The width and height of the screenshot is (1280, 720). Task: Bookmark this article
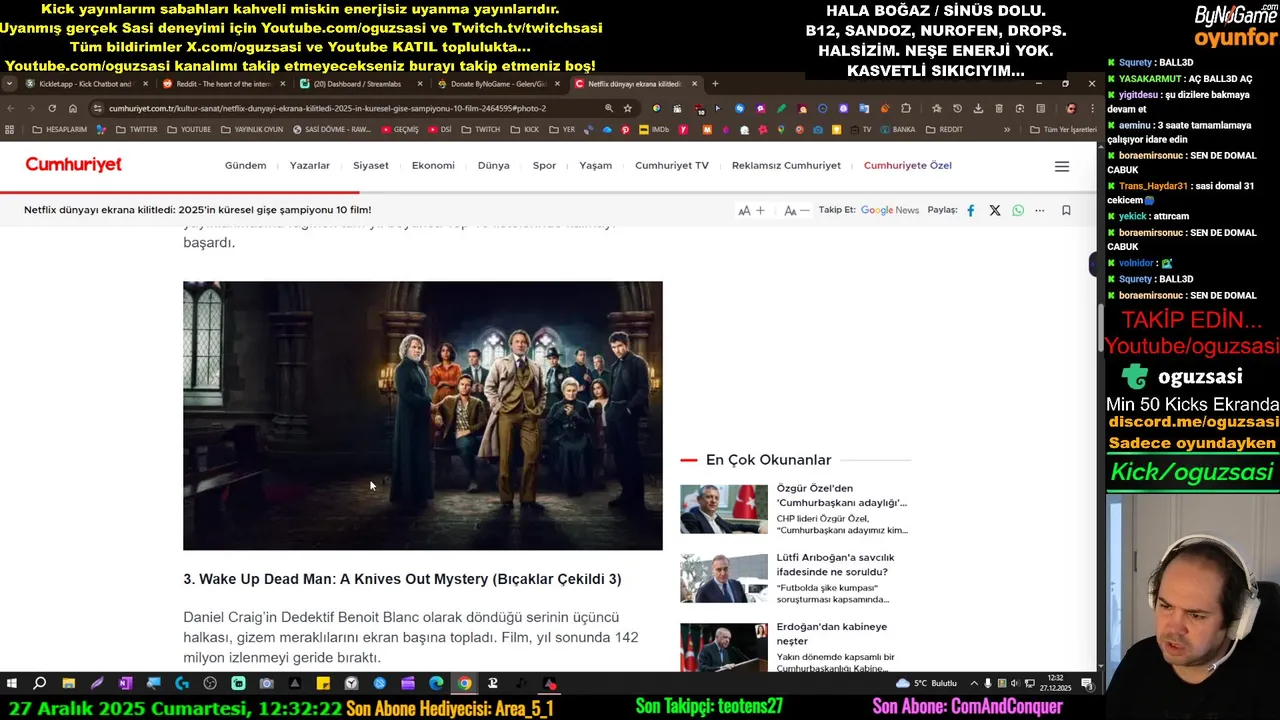click(1066, 210)
